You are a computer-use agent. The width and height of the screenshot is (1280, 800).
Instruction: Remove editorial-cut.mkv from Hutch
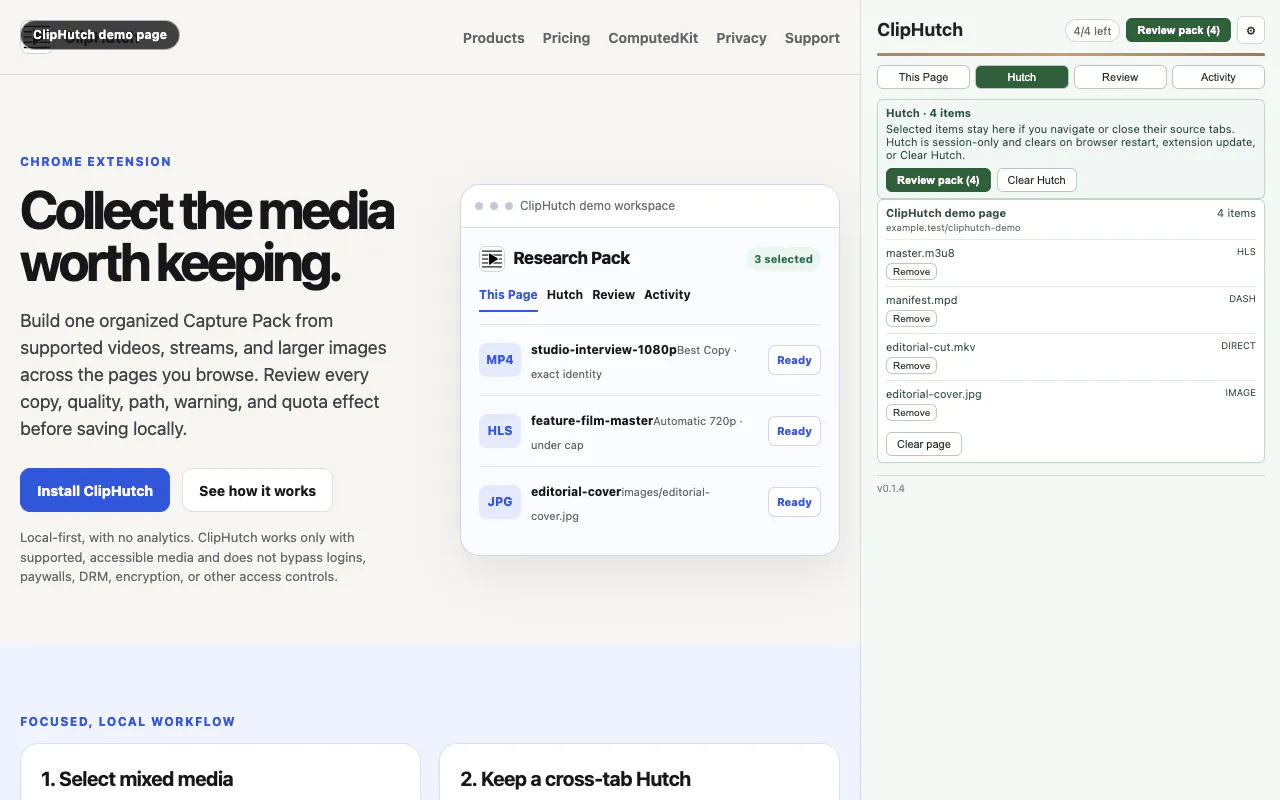911,366
